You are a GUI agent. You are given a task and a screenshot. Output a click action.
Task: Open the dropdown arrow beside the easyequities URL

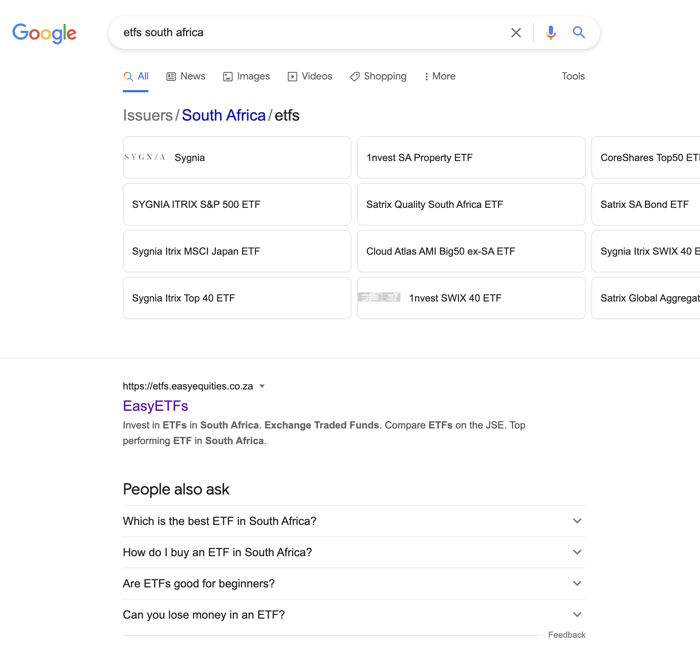pyautogui.click(x=262, y=386)
